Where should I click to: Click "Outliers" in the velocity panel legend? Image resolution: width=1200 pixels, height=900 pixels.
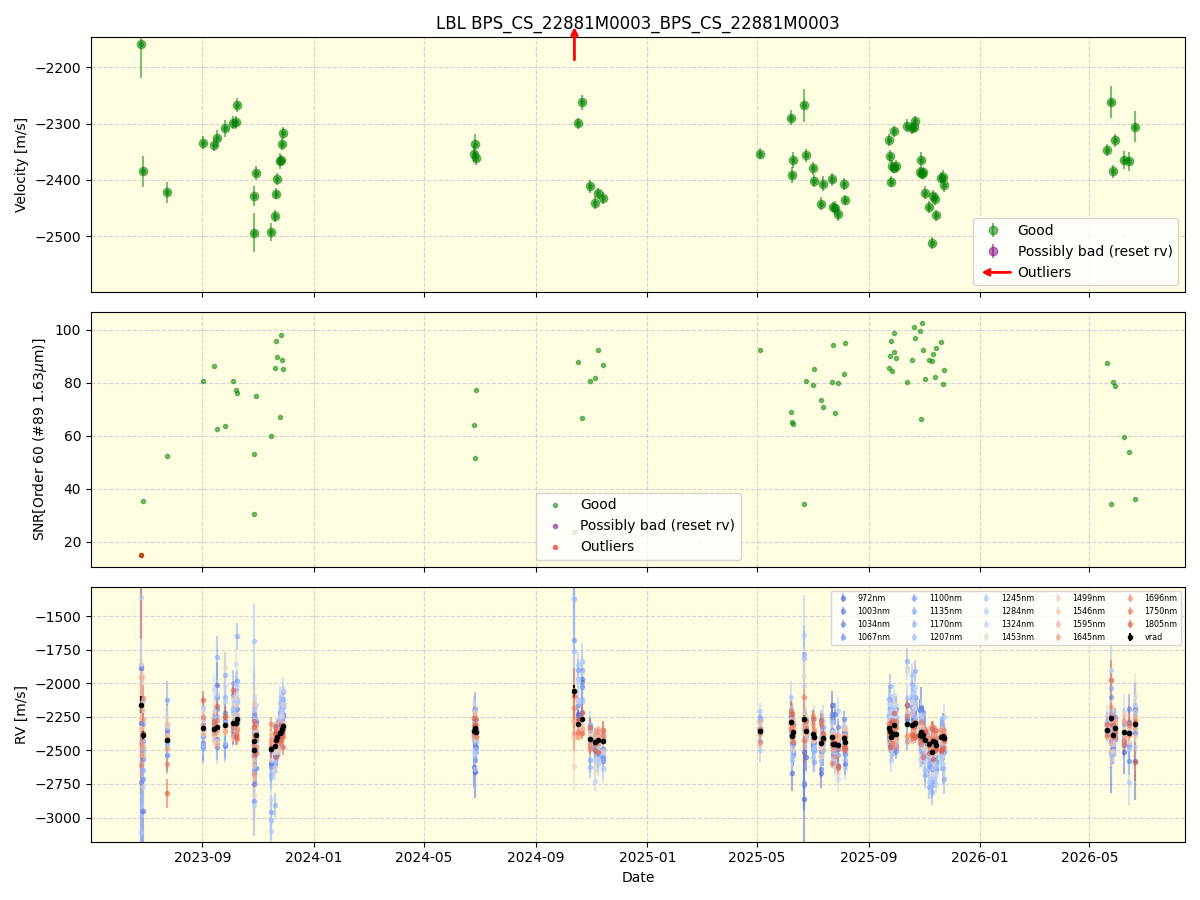click(1044, 272)
